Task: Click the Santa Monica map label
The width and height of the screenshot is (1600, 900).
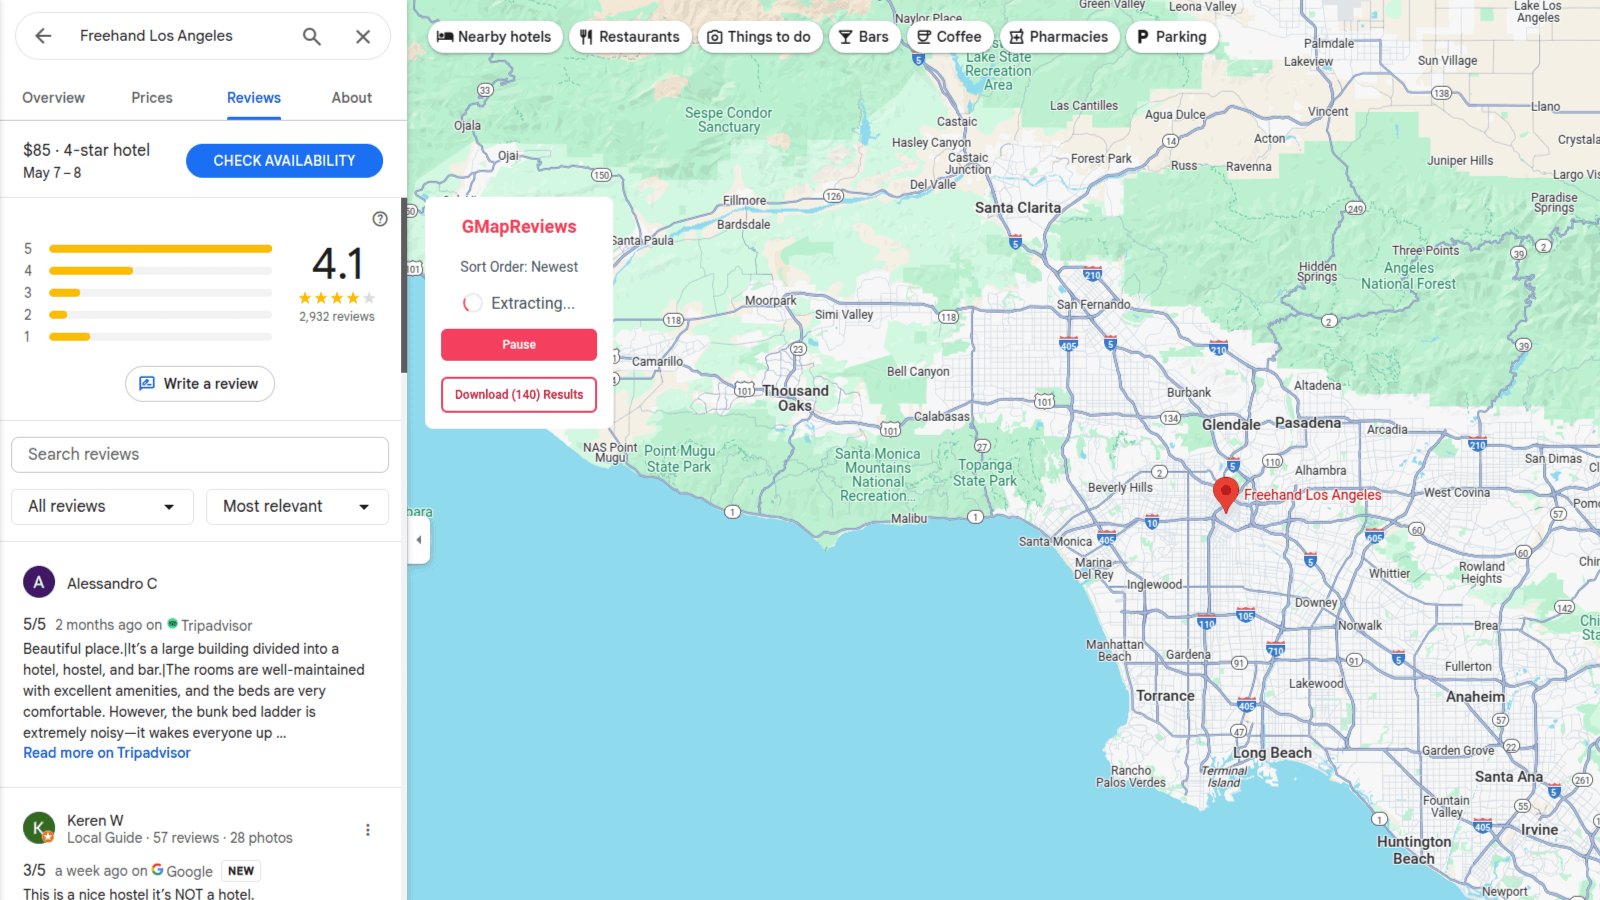Action: point(1055,542)
